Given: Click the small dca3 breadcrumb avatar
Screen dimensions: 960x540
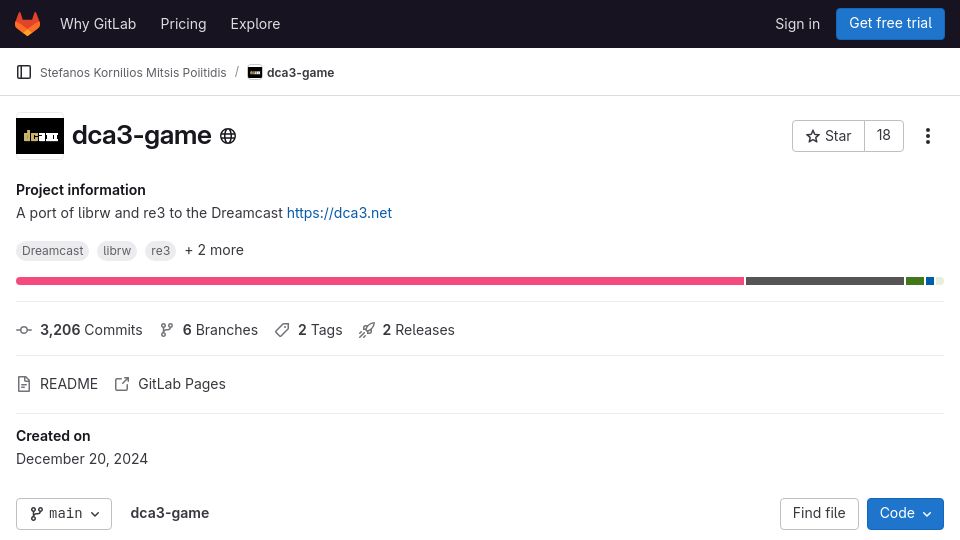Looking at the screenshot, I should (255, 72).
